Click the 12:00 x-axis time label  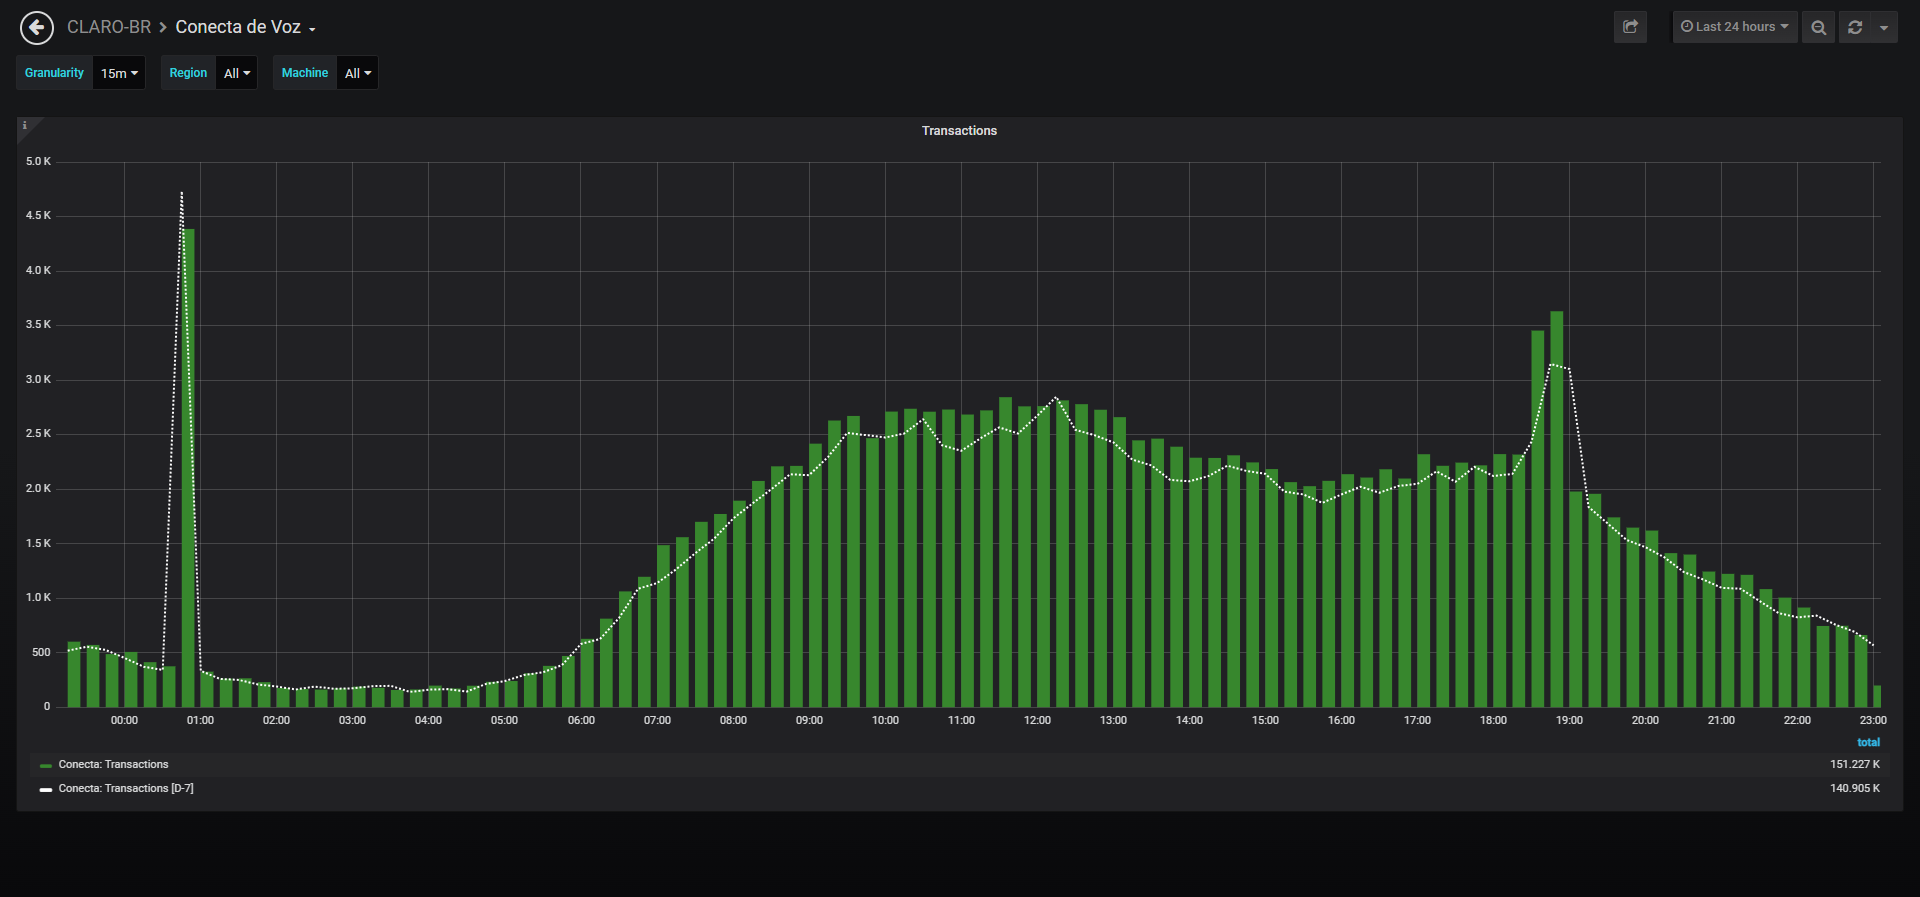point(1037,721)
